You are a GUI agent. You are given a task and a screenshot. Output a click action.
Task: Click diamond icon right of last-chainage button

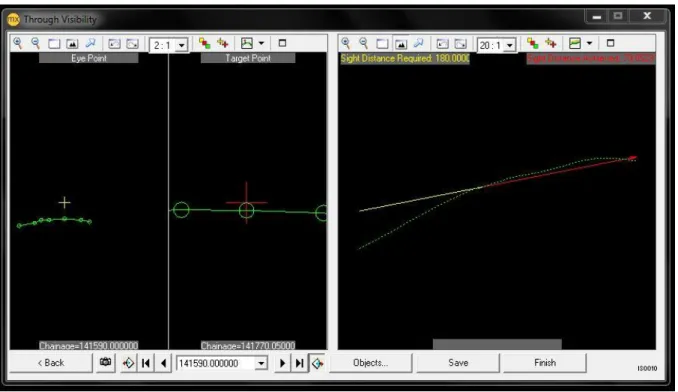(317, 363)
